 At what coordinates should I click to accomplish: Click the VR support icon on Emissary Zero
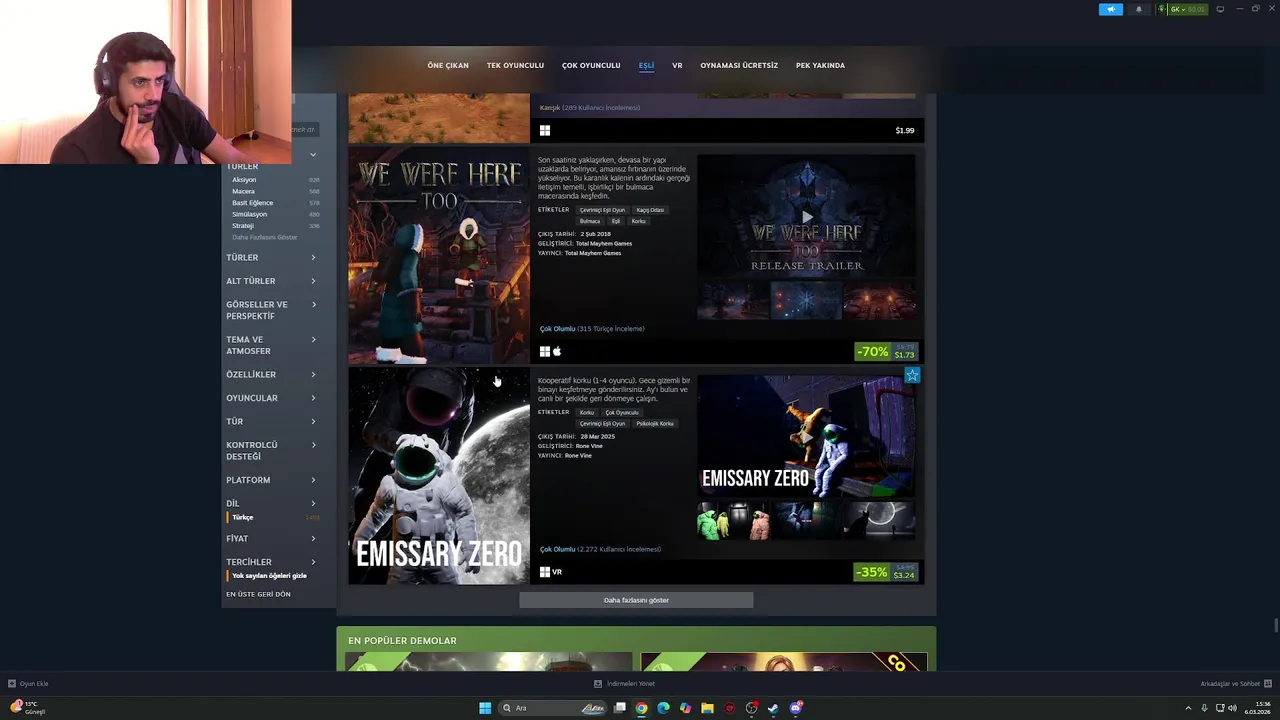(x=557, y=572)
